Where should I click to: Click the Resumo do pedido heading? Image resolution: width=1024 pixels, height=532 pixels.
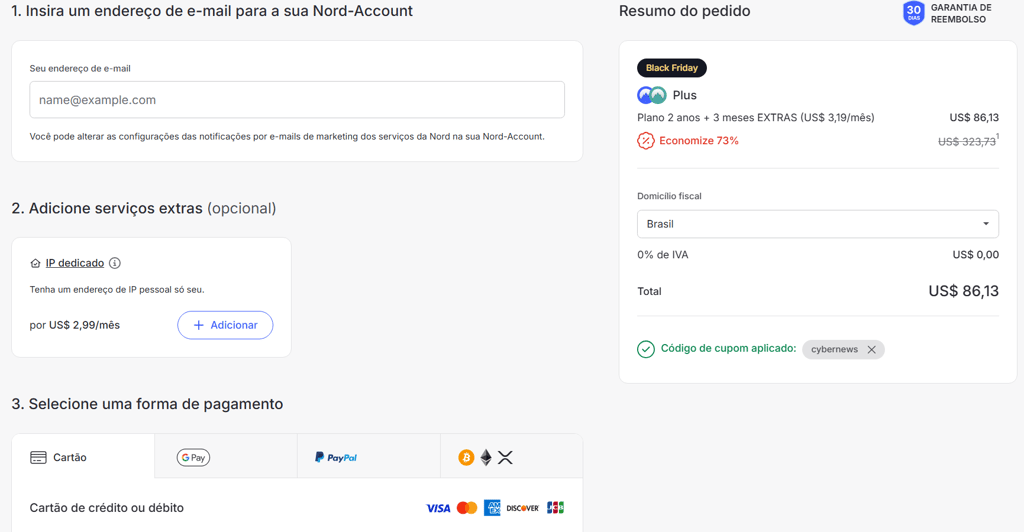(x=684, y=11)
